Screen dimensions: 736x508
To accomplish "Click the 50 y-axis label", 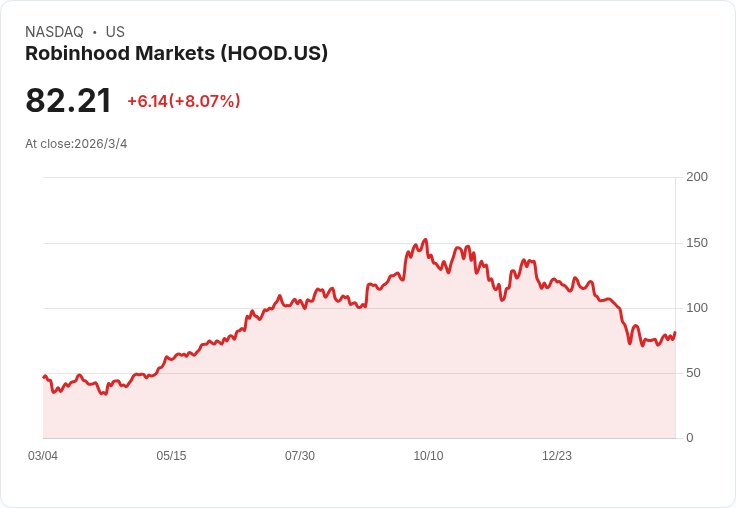I will point(693,373).
